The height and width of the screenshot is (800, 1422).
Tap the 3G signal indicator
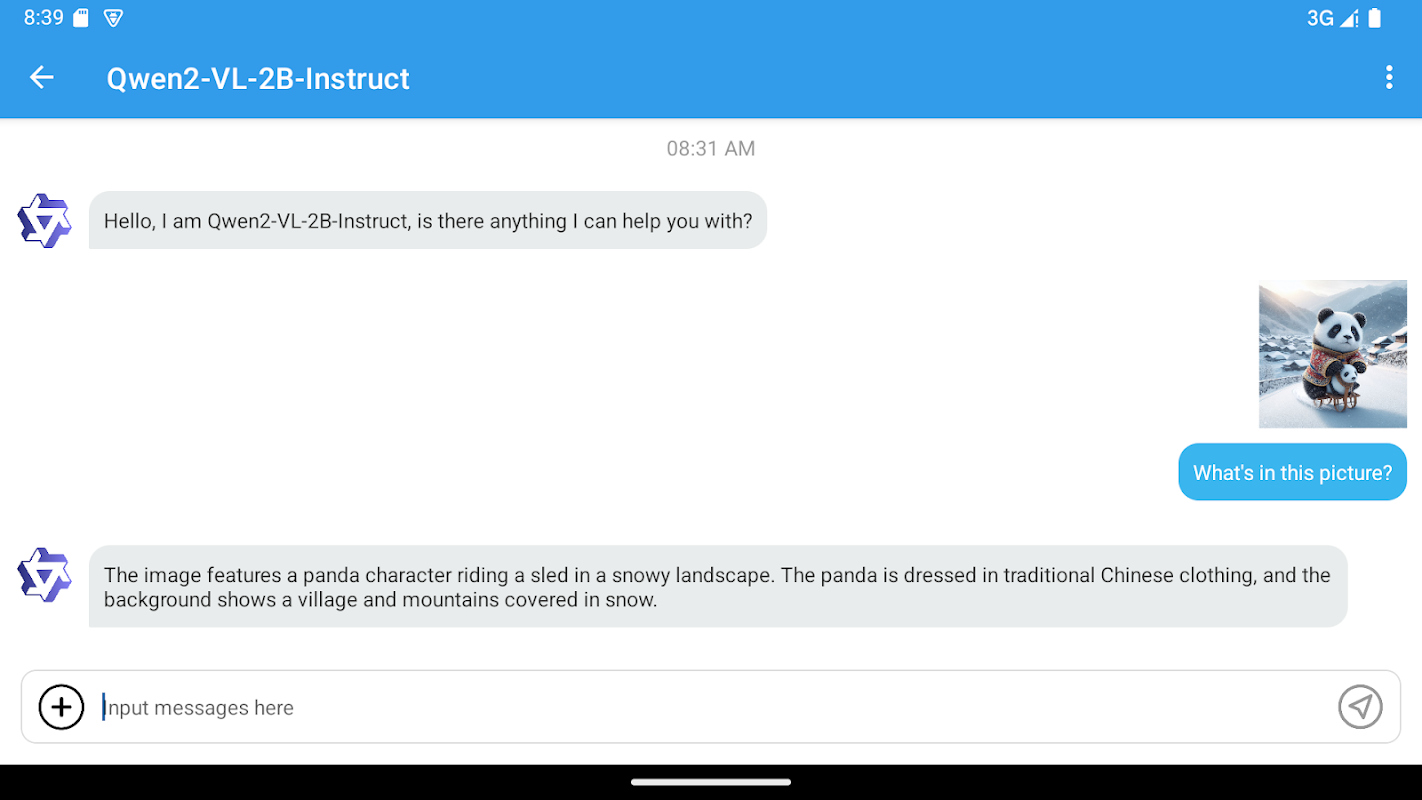(1320, 18)
